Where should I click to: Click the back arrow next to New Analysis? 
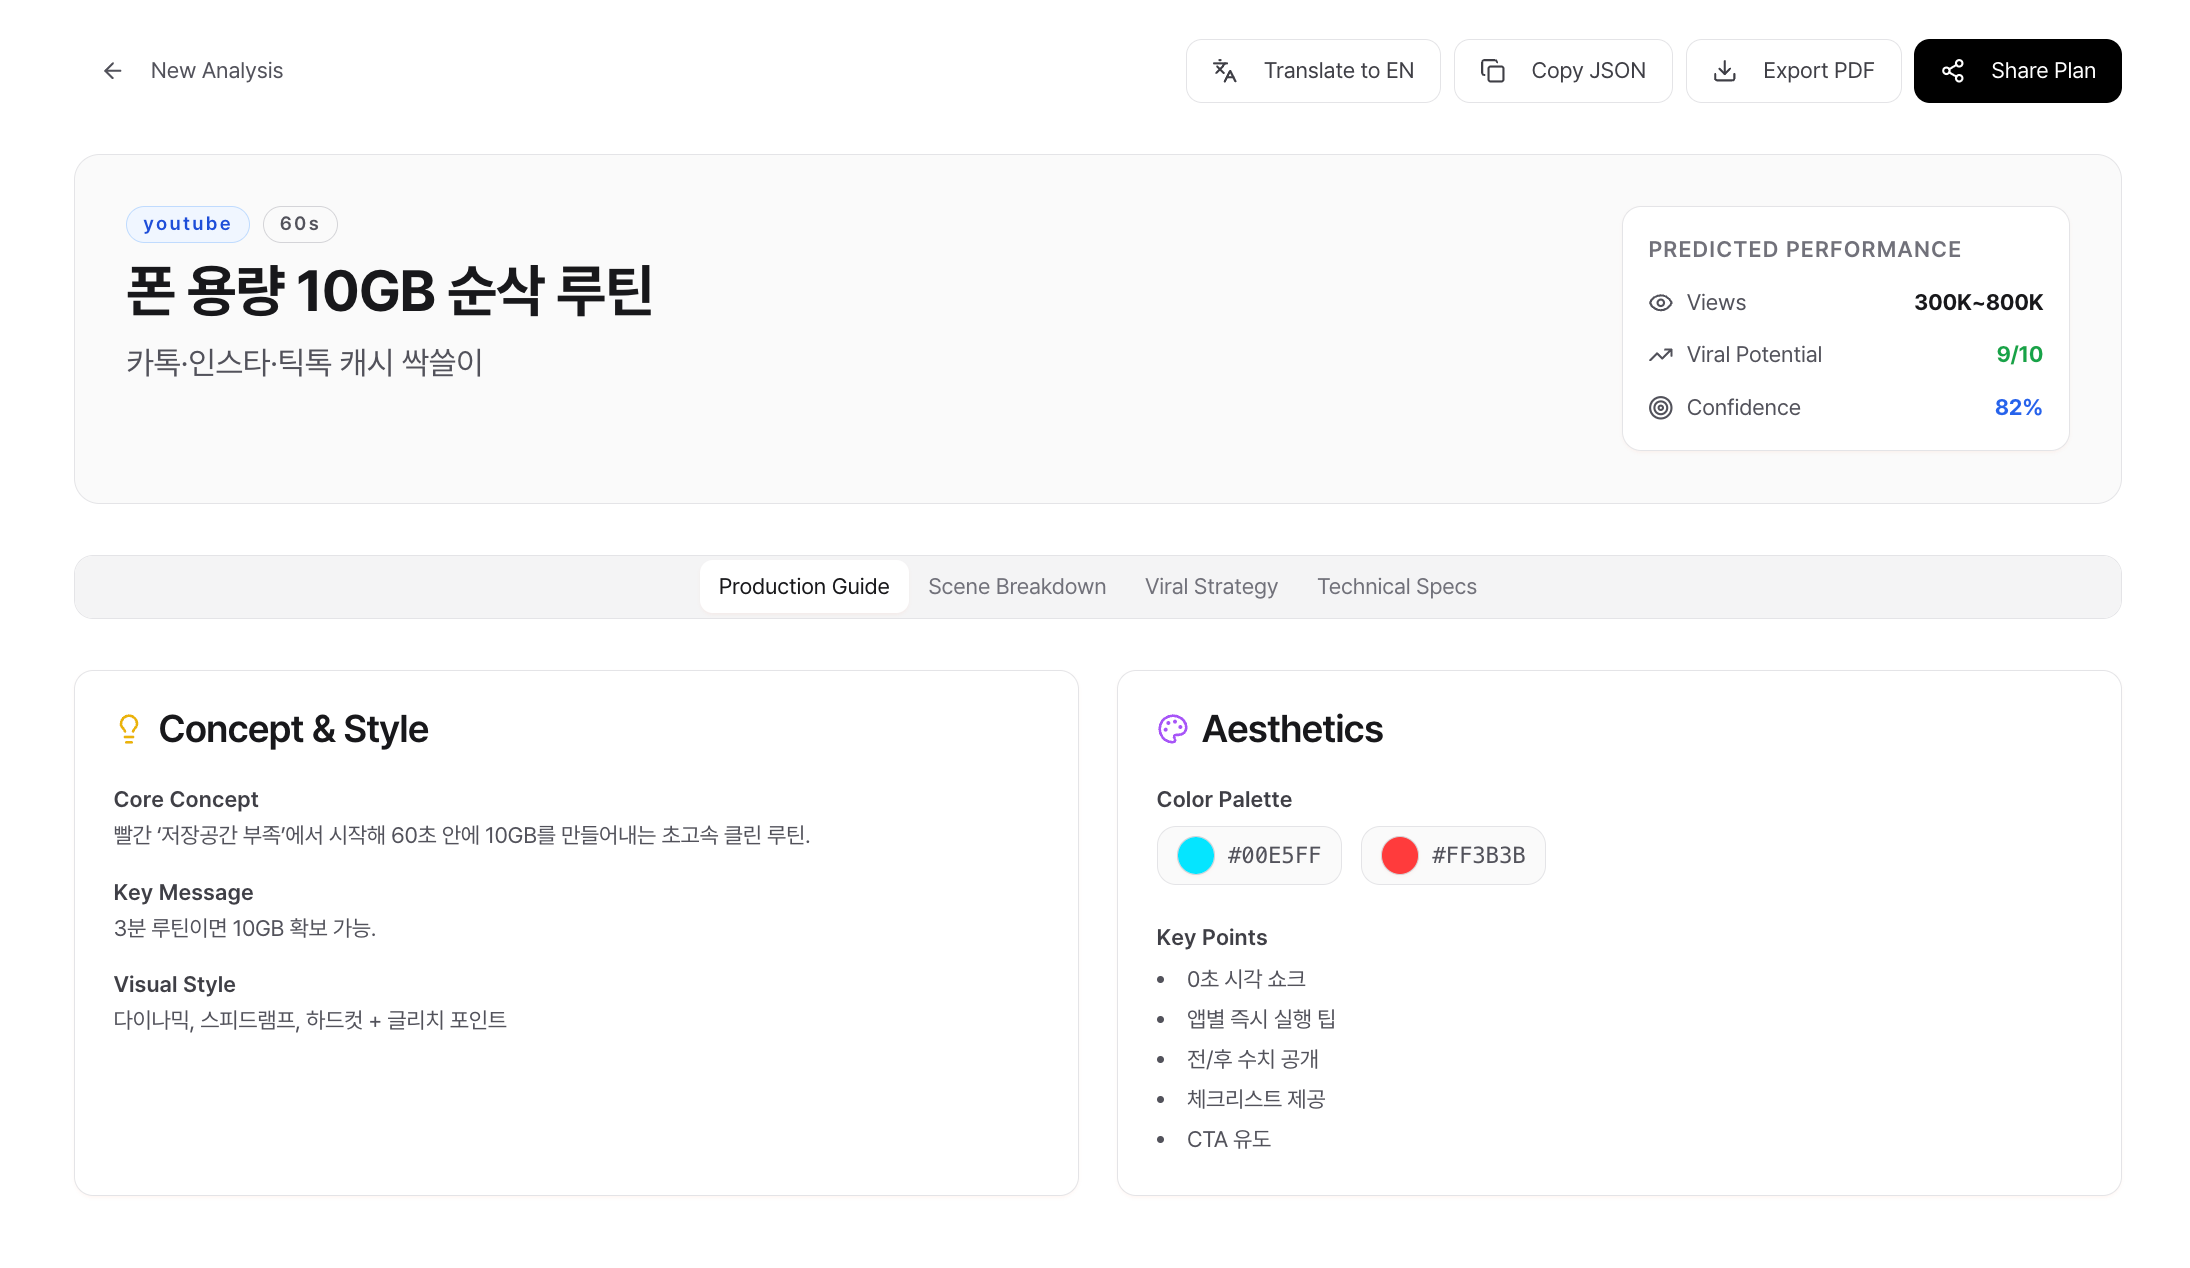112,70
